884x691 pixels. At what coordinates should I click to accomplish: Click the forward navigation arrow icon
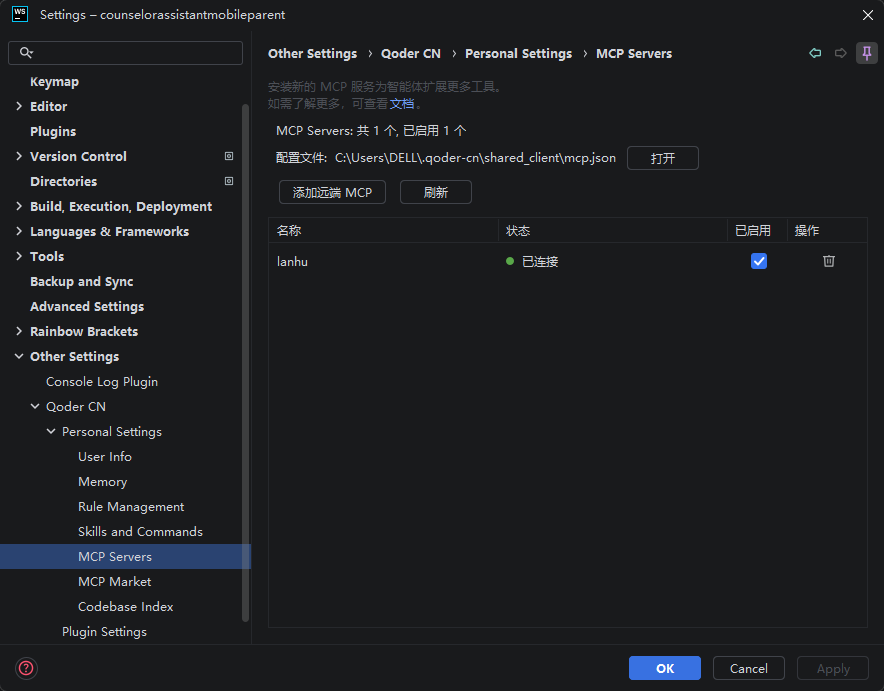(x=840, y=53)
